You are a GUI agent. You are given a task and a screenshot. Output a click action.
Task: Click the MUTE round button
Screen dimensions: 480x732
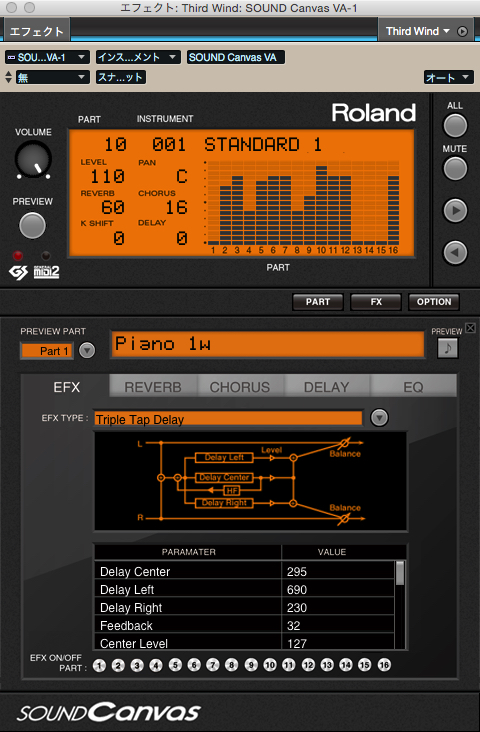point(455,169)
